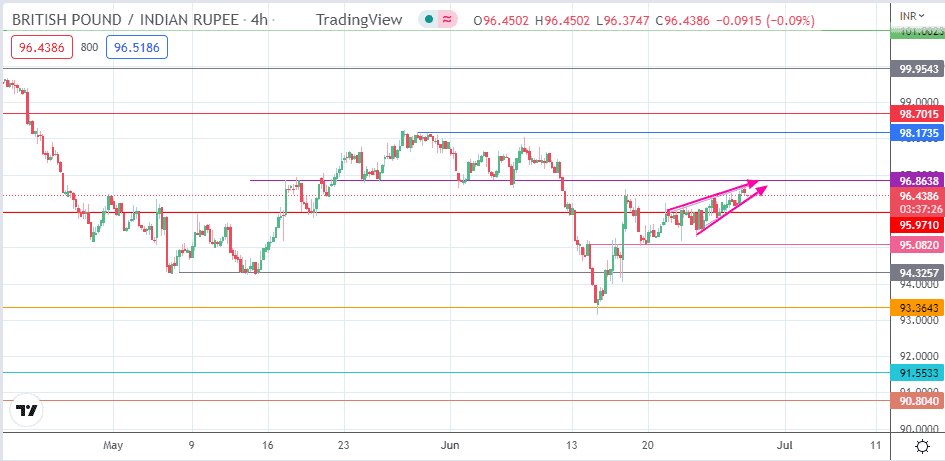Click the 23 date label on time axis
The width and height of the screenshot is (945, 461).
pyautogui.click(x=344, y=446)
